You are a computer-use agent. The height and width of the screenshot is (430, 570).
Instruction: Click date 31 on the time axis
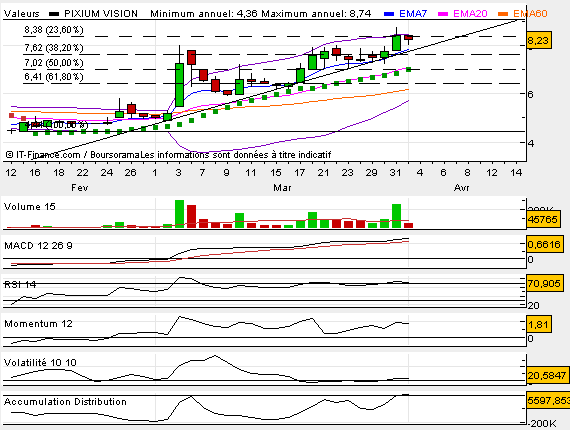pos(396,172)
